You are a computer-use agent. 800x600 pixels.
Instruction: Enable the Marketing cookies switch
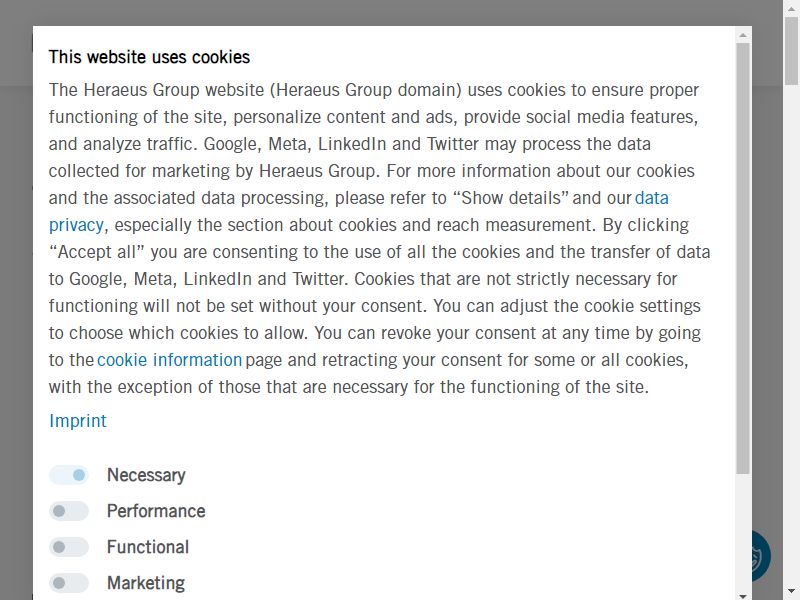(x=69, y=583)
